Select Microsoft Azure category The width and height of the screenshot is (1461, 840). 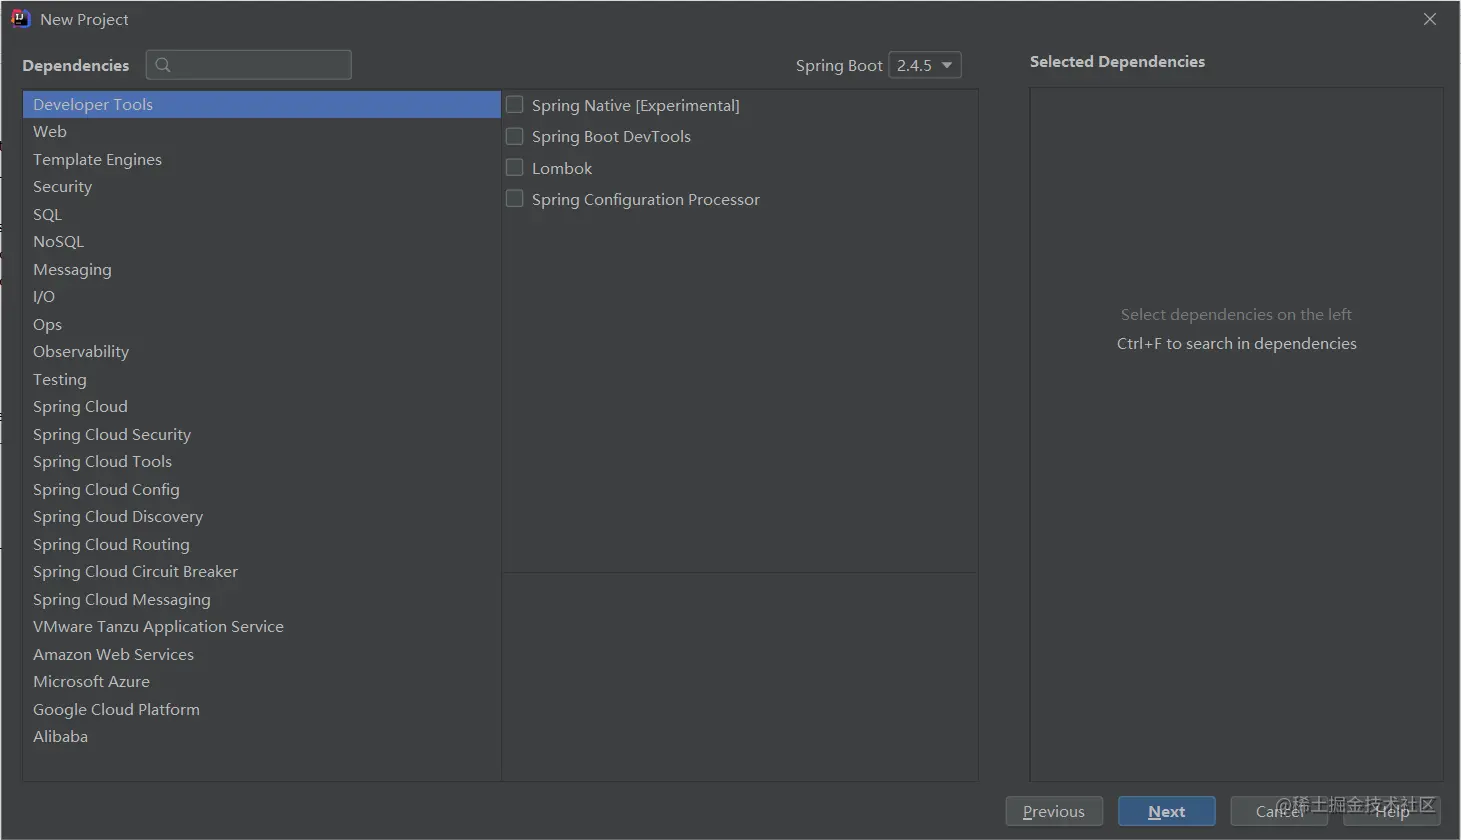(x=262, y=682)
